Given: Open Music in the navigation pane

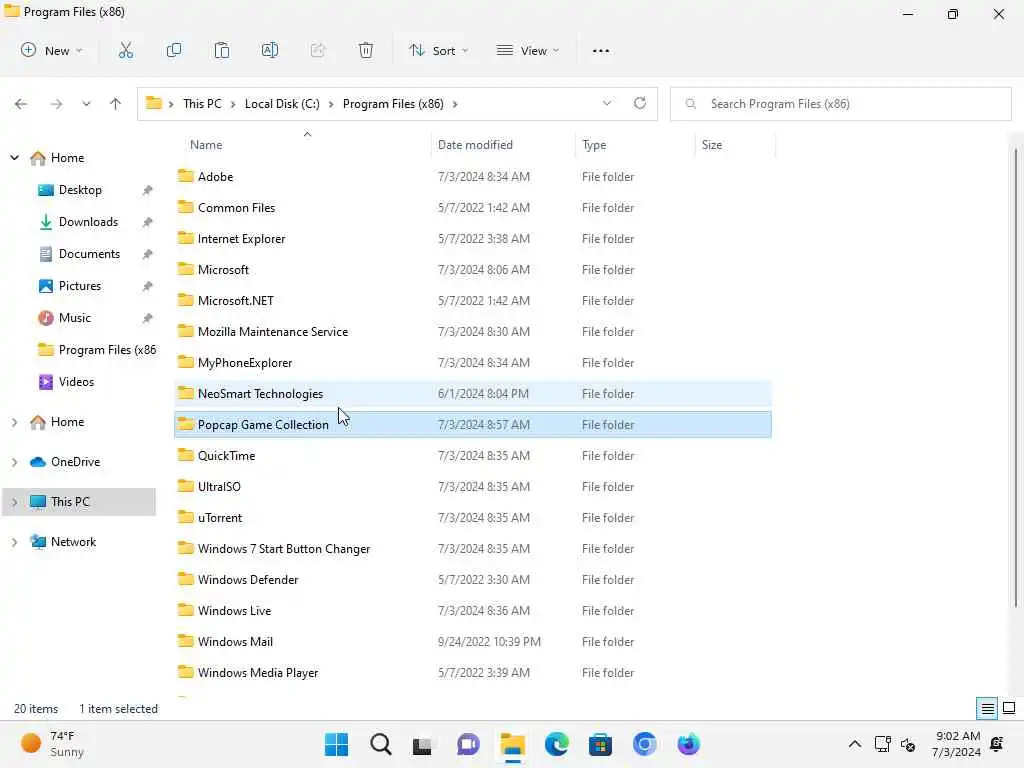Looking at the screenshot, I should tap(74, 318).
